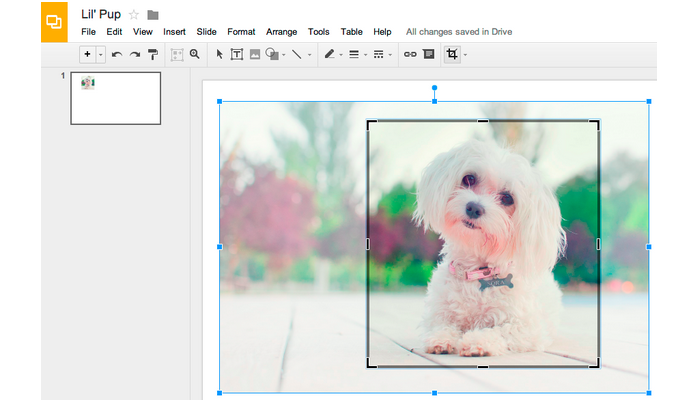Expand the line type dropdown arrow
The height and width of the screenshot is (400, 695).
pyautogui.click(x=309, y=55)
